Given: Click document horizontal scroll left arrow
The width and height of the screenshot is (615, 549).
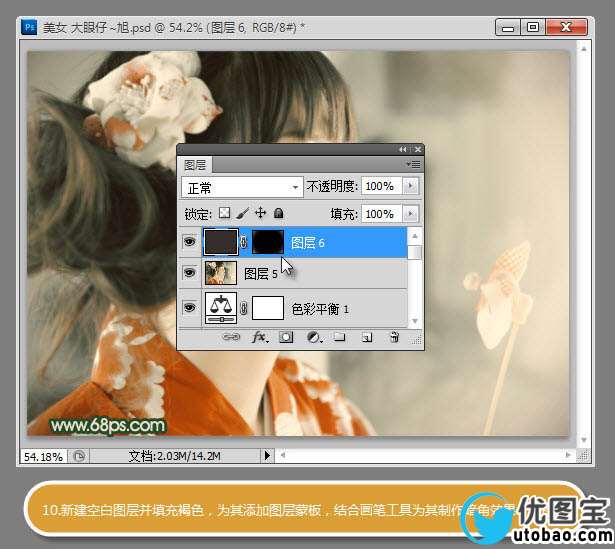Looking at the screenshot, I should [283, 455].
